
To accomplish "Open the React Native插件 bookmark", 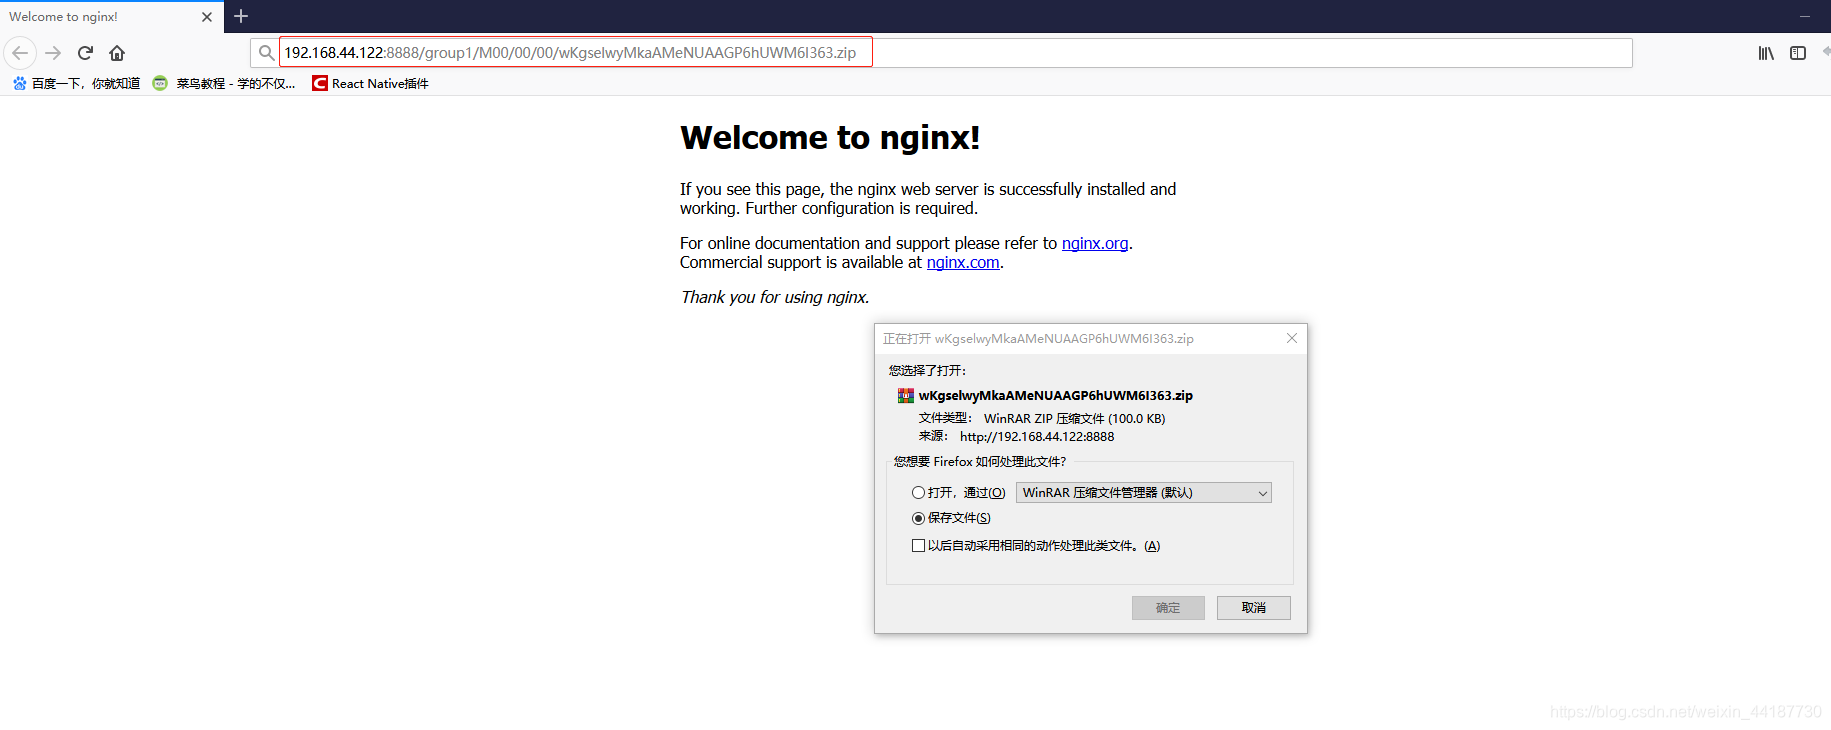I will tap(370, 83).
